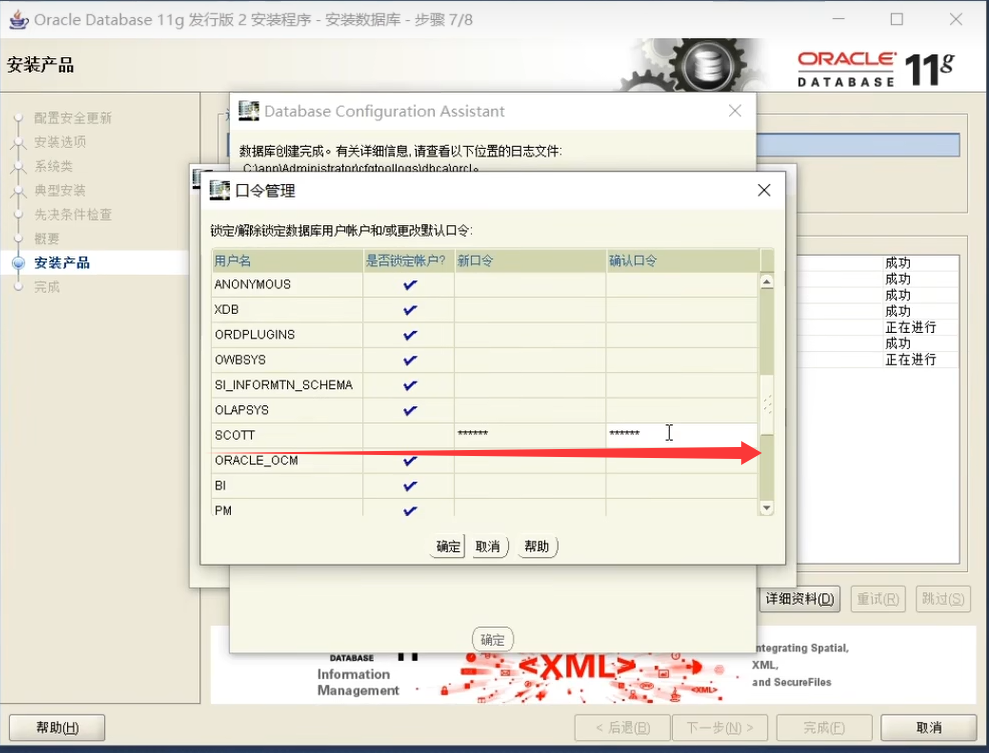Maximize the Oracle installer window
Image resolution: width=989 pixels, height=753 pixels.
click(x=896, y=20)
